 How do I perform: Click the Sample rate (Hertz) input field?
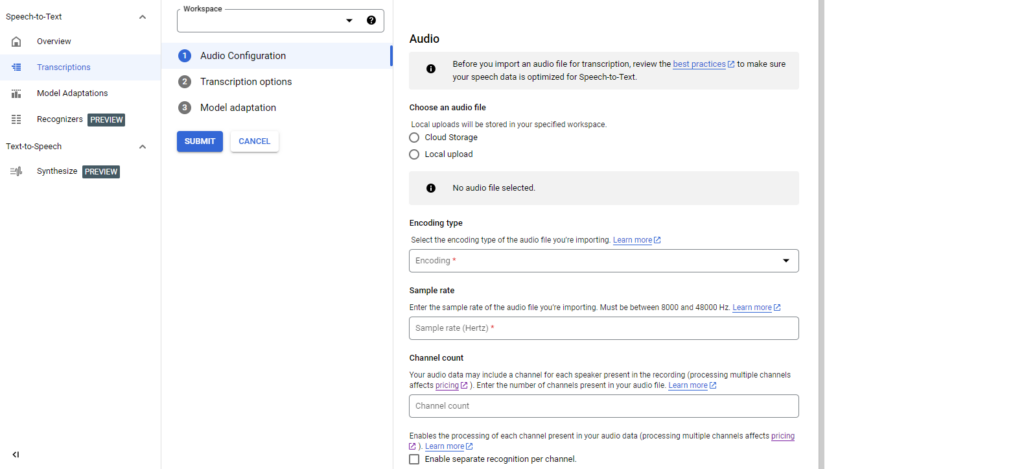(x=603, y=328)
